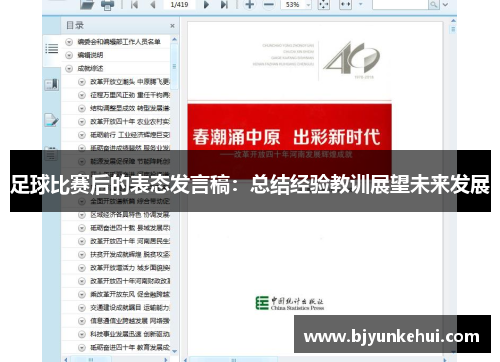Click the China Statistics Press logo
Viewport: 500px width, 362px height.
tap(290, 303)
